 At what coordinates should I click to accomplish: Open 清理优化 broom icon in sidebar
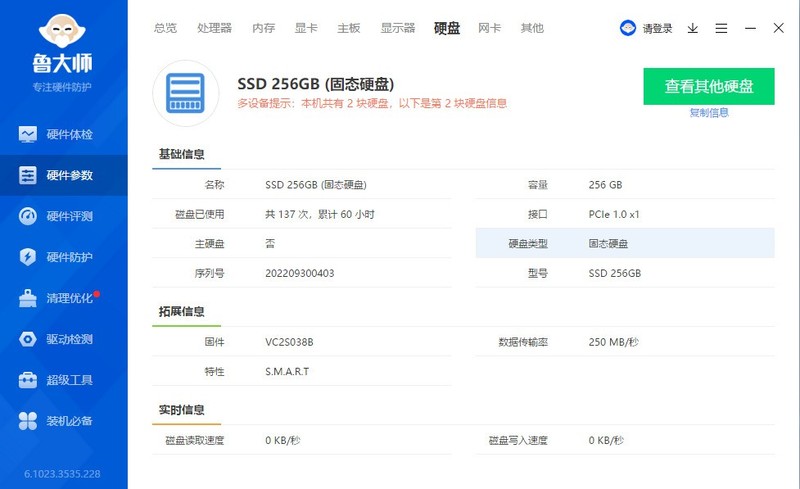pyautogui.click(x=28, y=298)
